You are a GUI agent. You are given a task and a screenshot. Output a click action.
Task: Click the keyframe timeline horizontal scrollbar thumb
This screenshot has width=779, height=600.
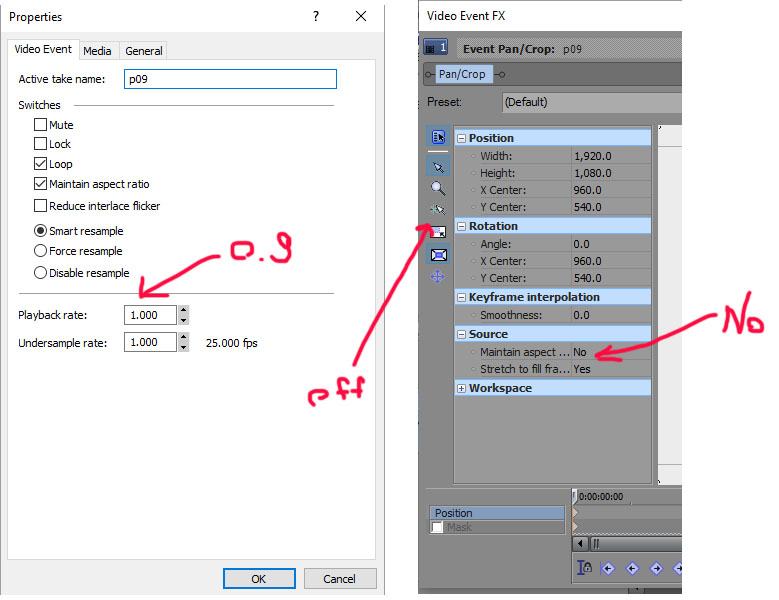coord(636,543)
